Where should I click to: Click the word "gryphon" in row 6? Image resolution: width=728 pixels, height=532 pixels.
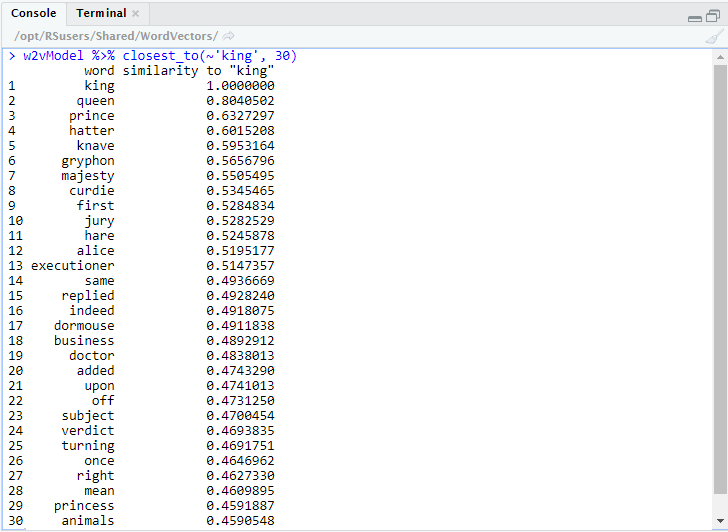87,161
